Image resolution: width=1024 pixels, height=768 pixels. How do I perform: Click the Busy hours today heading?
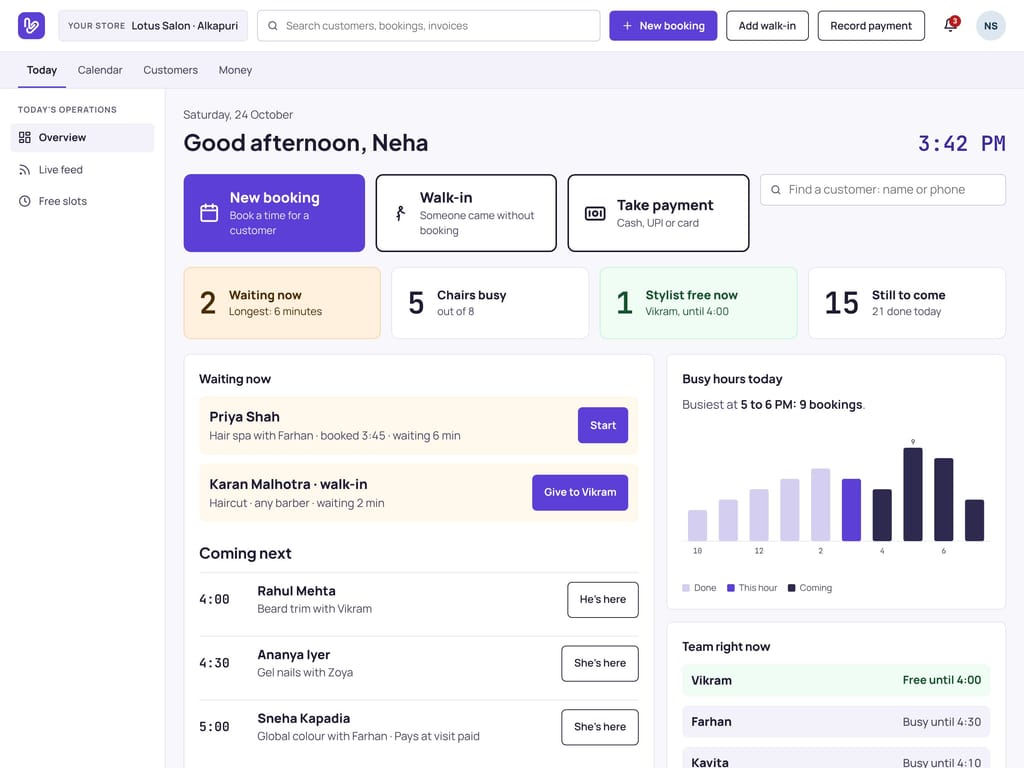point(732,379)
